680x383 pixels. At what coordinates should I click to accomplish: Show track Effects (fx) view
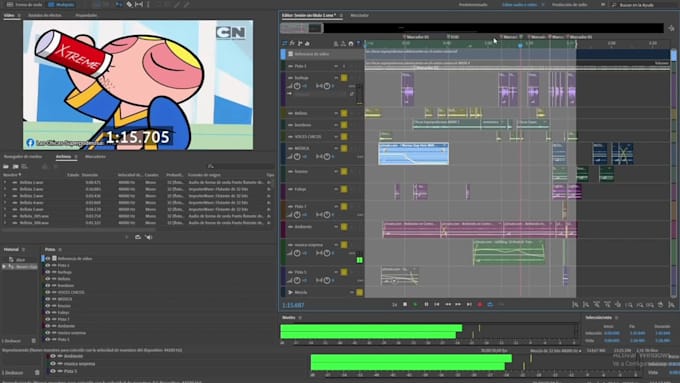click(x=292, y=43)
